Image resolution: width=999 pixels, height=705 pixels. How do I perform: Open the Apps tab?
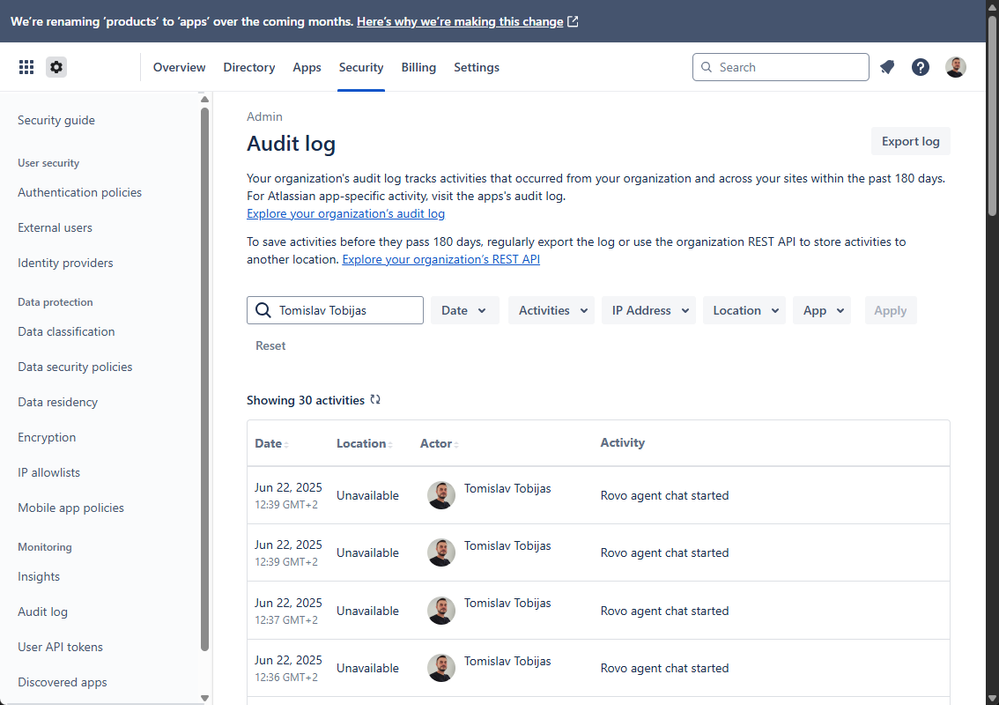click(x=306, y=67)
